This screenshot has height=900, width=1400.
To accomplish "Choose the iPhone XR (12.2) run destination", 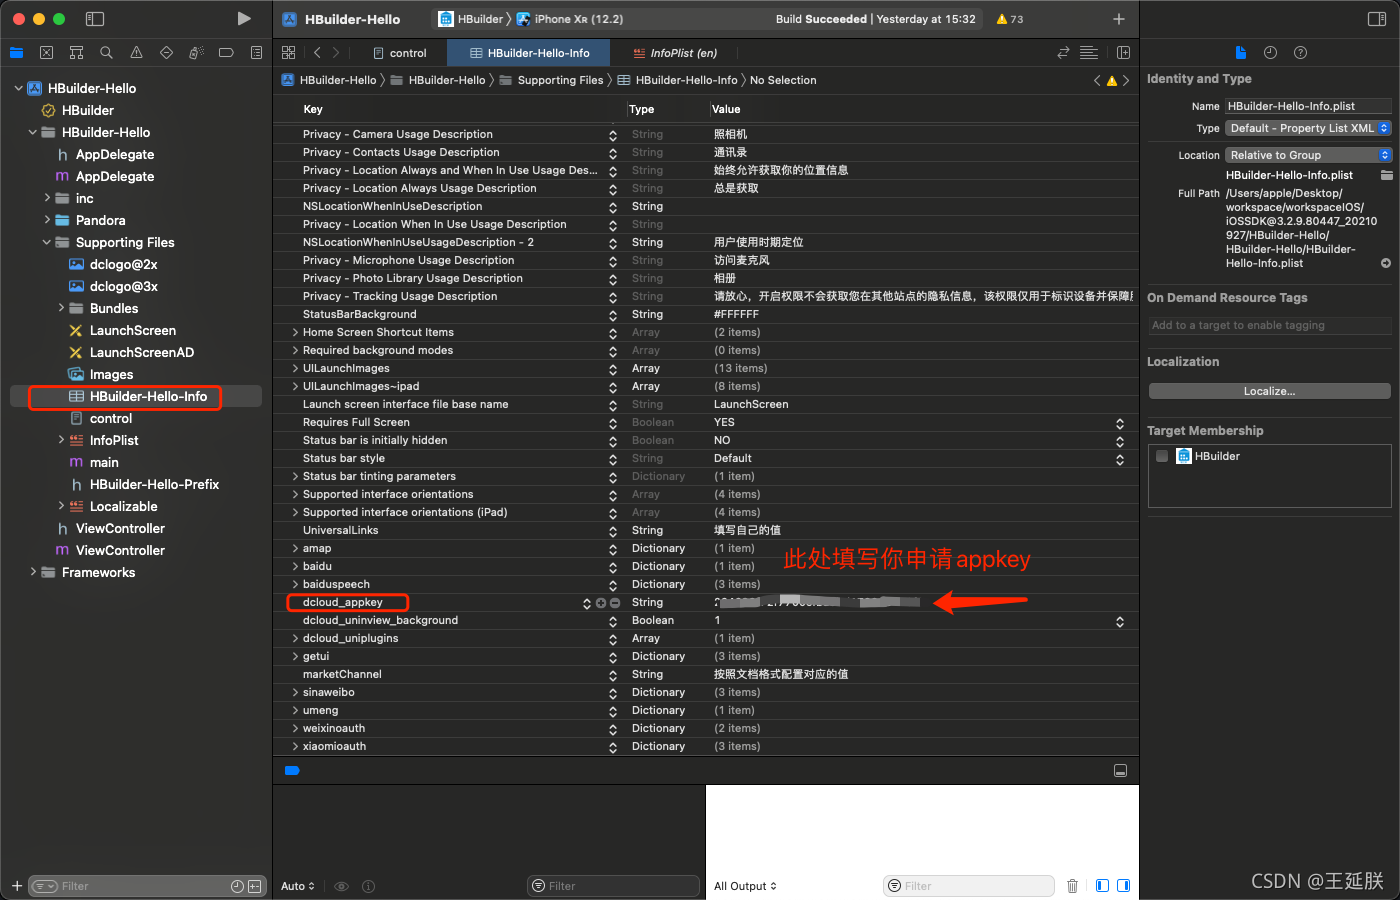I will 570,19.
